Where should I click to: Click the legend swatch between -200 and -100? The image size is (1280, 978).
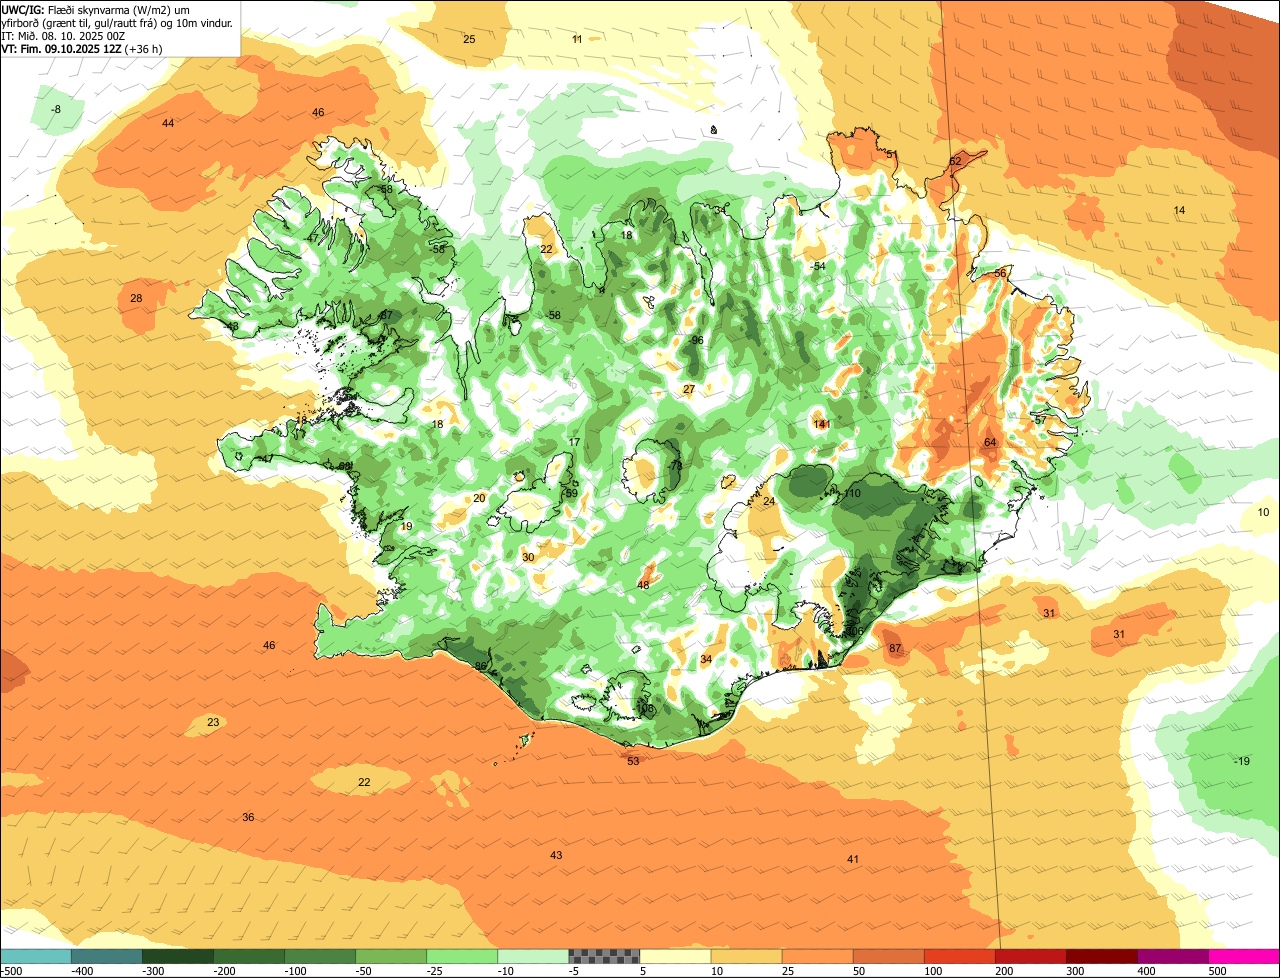[249, 956]
